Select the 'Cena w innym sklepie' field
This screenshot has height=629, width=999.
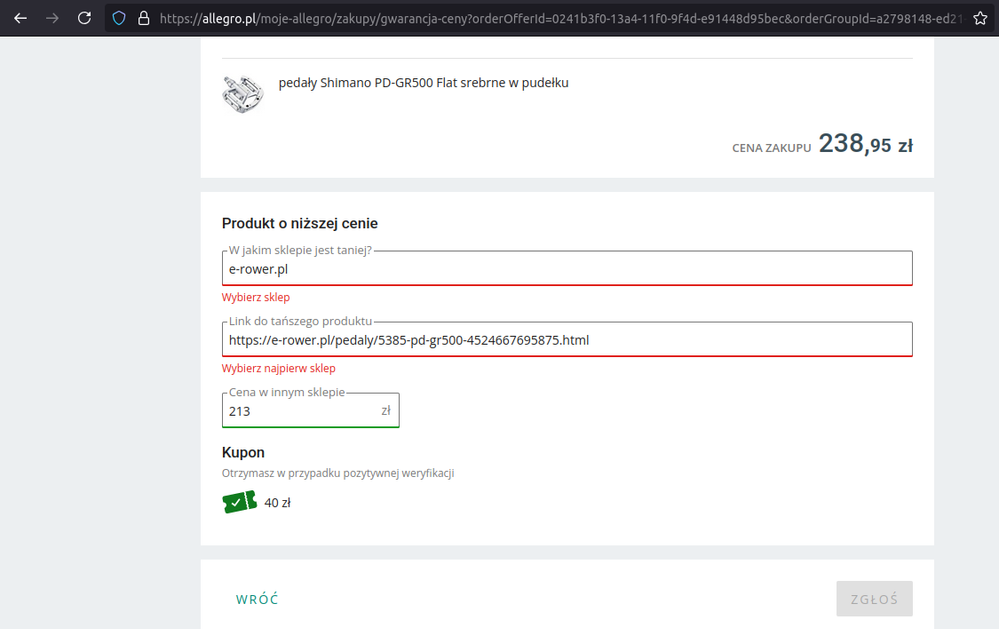tap(300, 411)
